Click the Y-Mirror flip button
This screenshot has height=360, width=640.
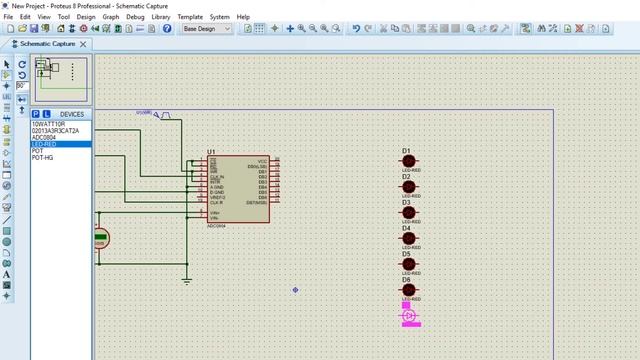coord(22,110)
